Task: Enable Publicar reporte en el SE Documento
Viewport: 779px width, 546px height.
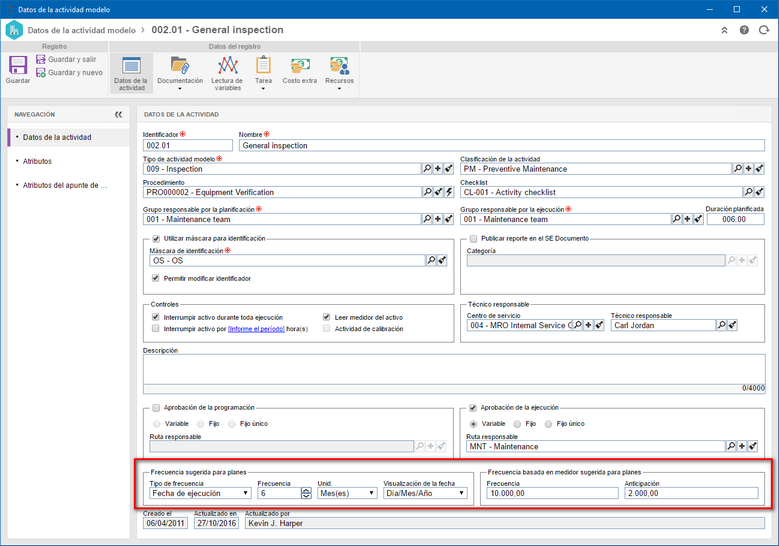Action: (473, 238)
